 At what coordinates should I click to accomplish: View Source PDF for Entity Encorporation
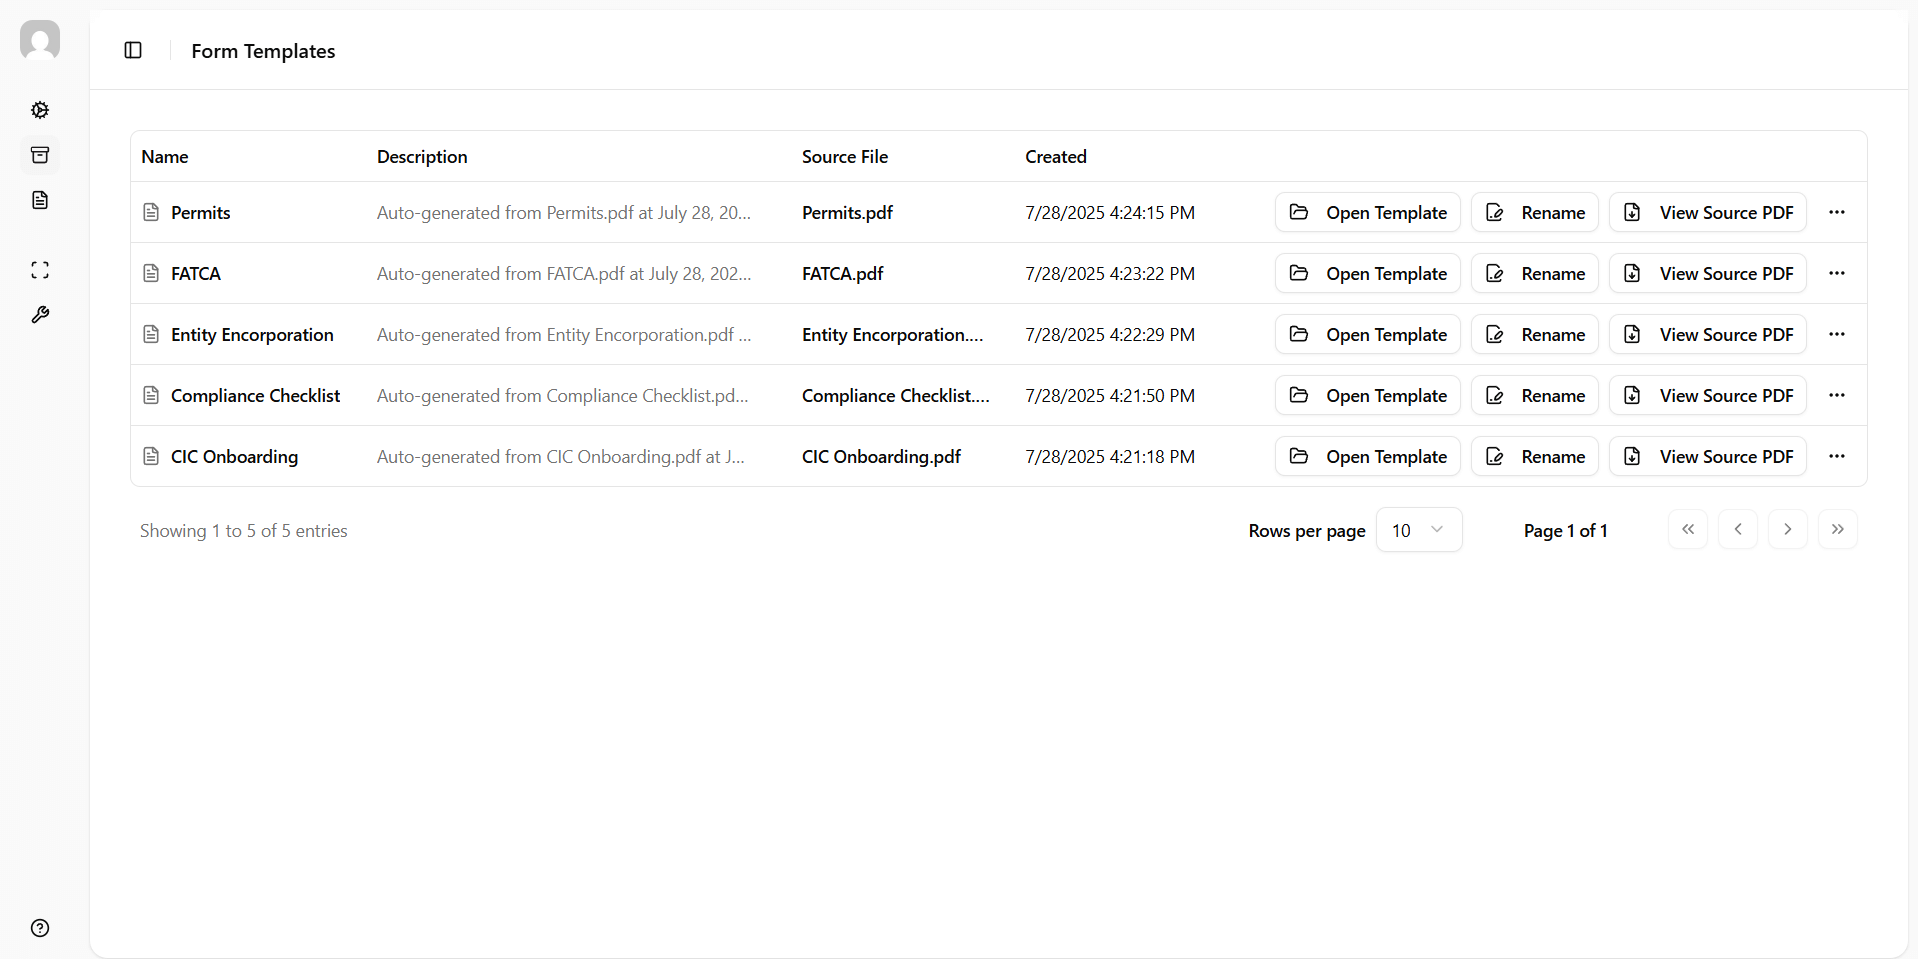tap(1707, 334)
